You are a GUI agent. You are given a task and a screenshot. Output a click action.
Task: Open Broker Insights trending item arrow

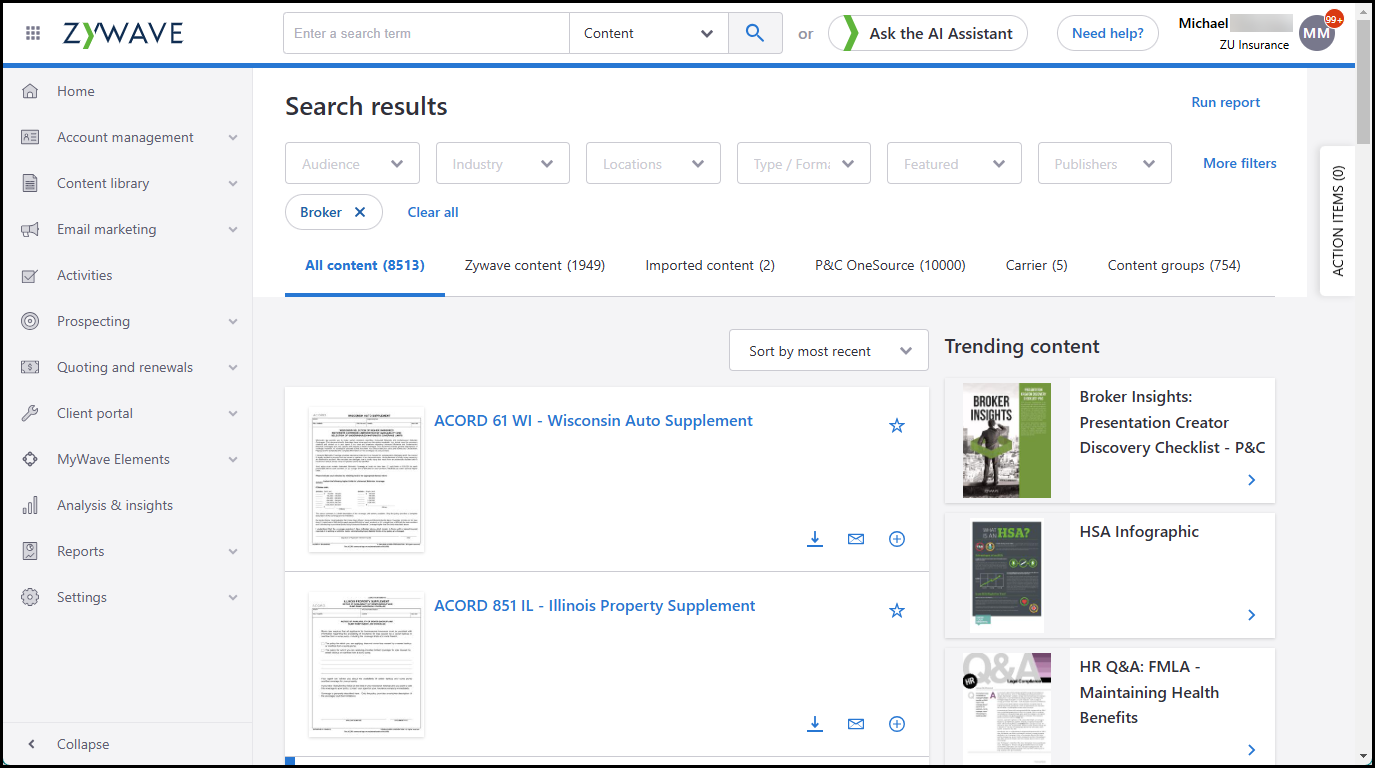[x=1252, y=481]
